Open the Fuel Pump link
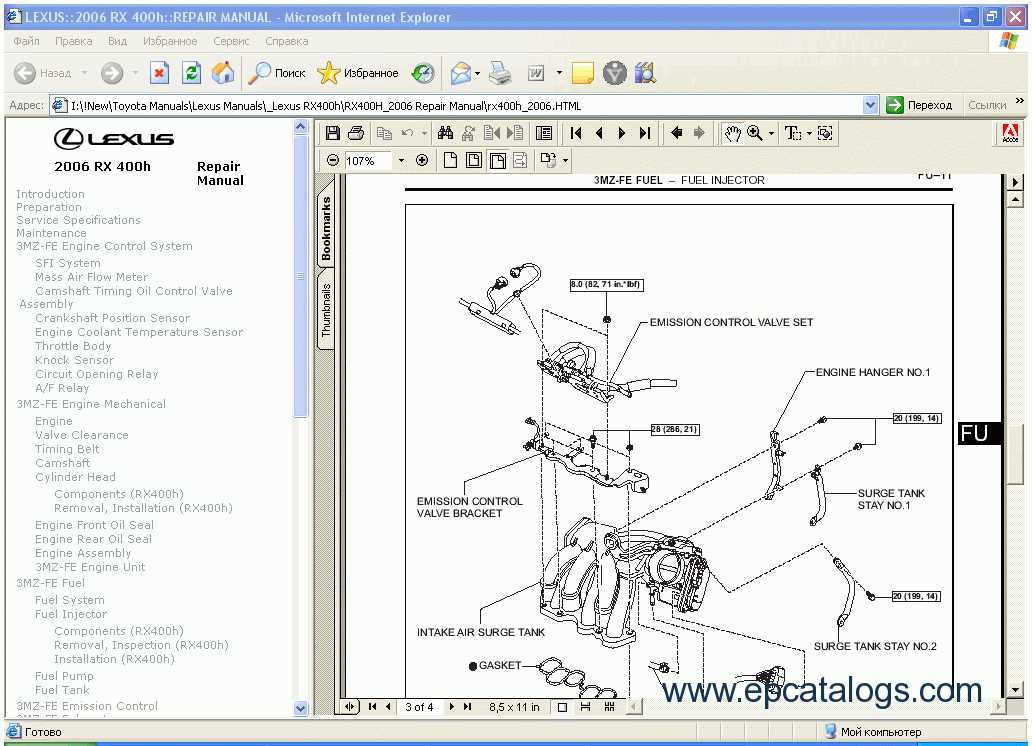Image resolution: width=1032 pixels, height=746 pixels. [x=64, y=676]
